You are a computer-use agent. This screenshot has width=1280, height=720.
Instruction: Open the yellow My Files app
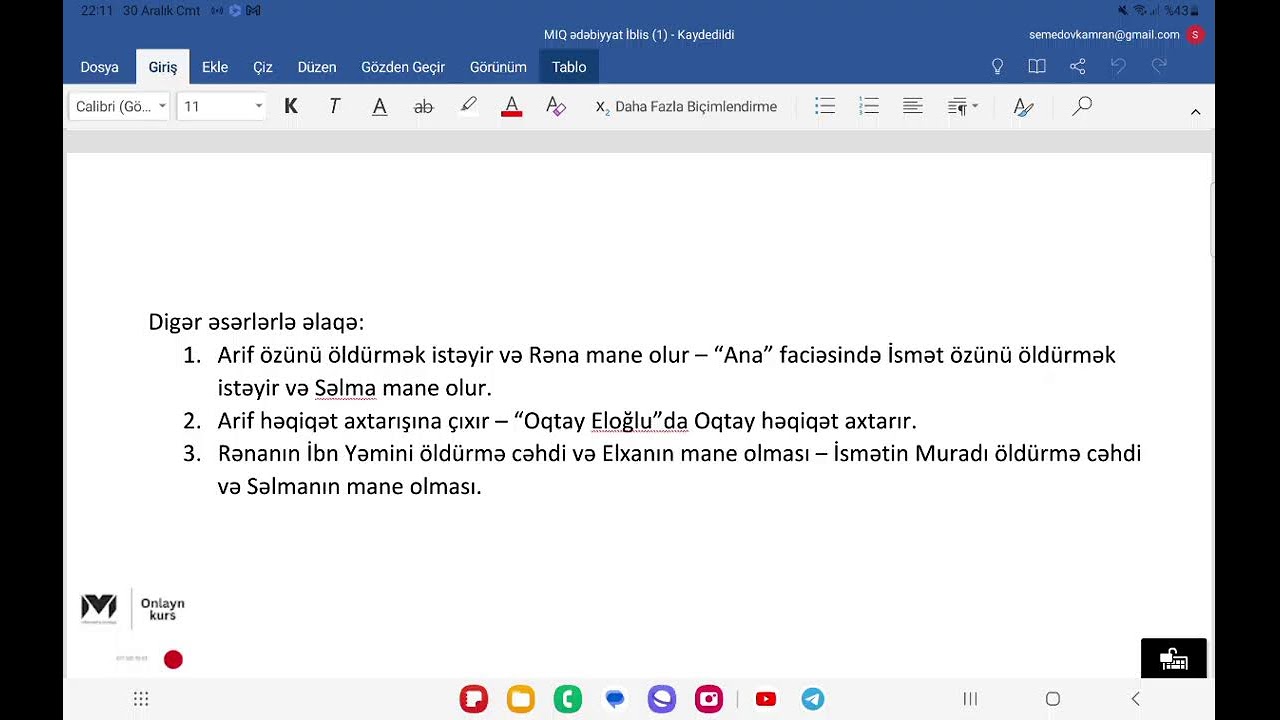coord(521,699)
